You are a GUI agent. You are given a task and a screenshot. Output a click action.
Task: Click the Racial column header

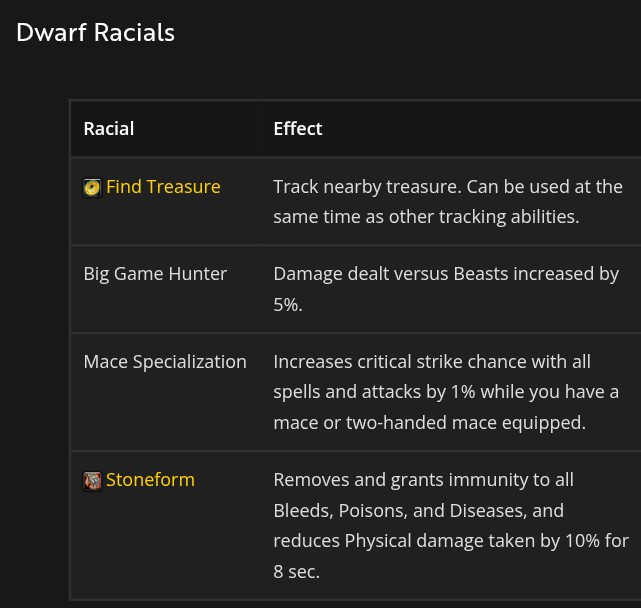click(x=109, y=129)
